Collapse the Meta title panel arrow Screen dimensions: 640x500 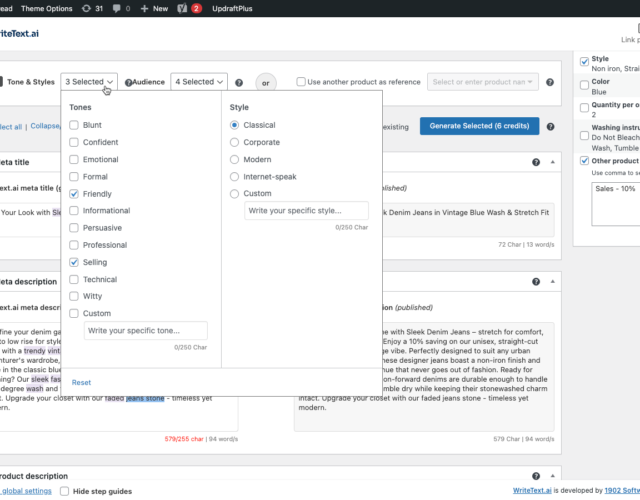click(x=551, y=161)
